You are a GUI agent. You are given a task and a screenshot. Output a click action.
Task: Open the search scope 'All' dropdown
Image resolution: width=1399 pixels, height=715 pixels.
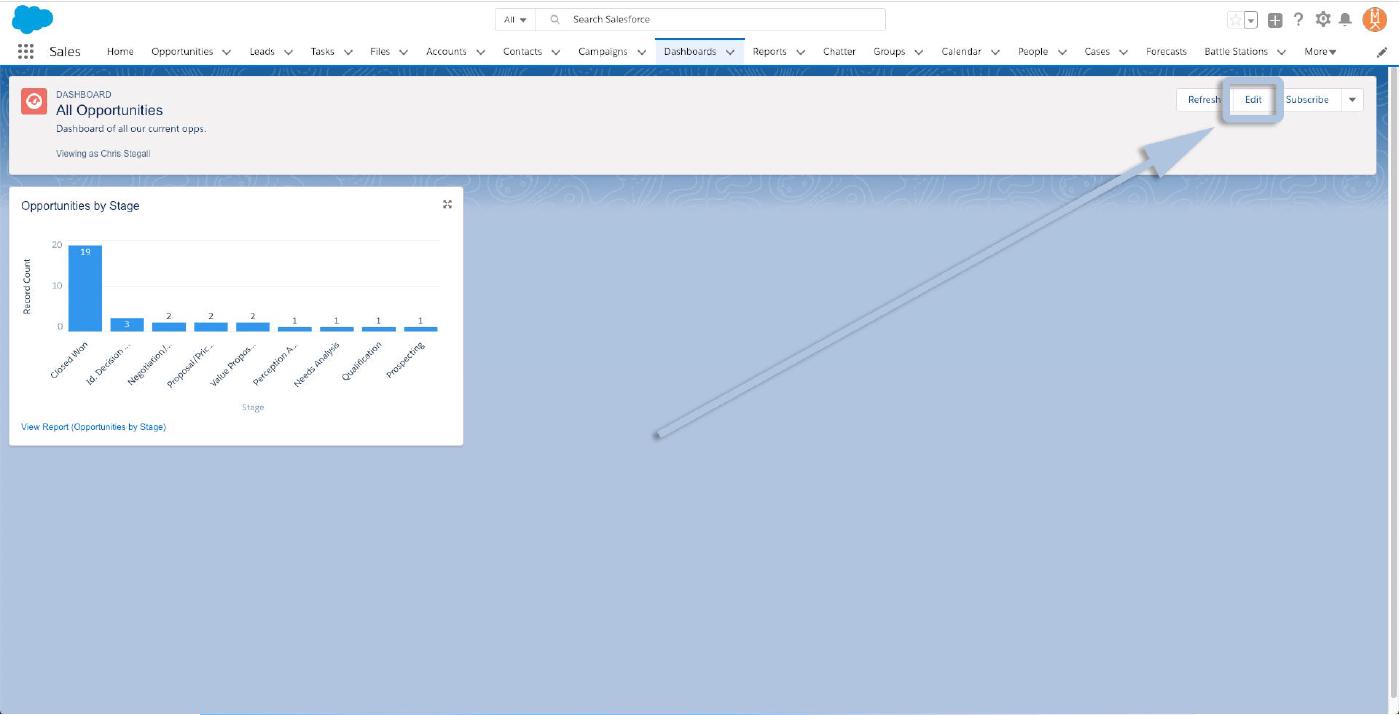[x=516, y=20]
